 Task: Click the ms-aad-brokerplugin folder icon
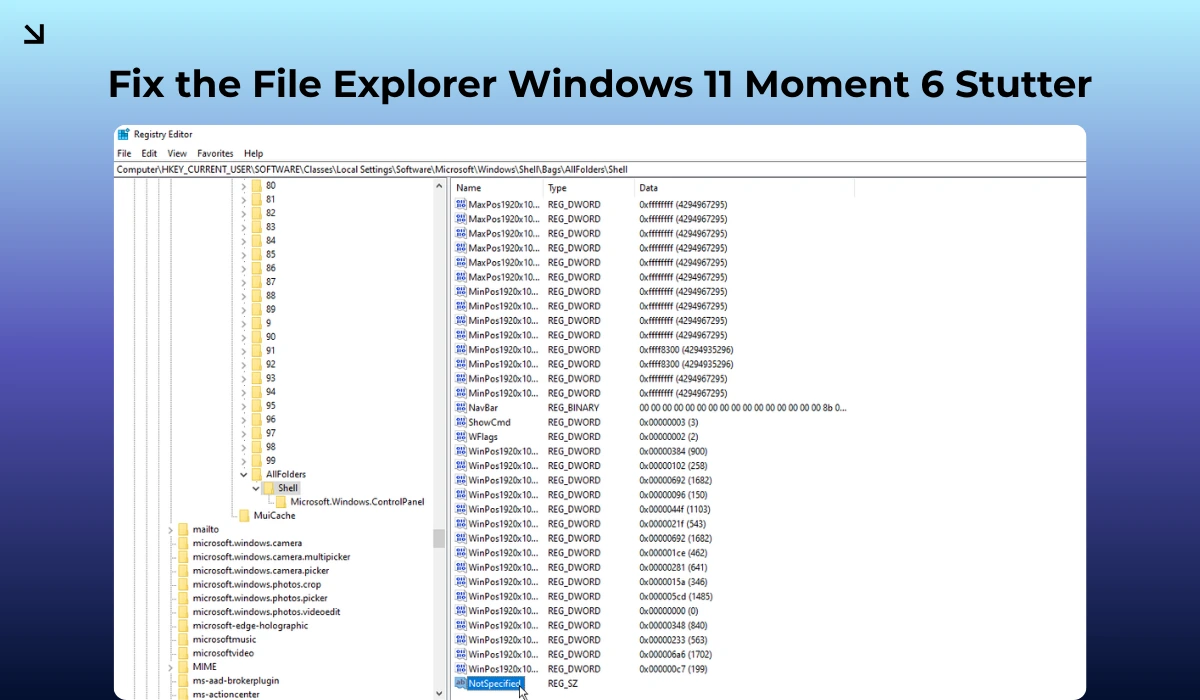pos(183,680)
